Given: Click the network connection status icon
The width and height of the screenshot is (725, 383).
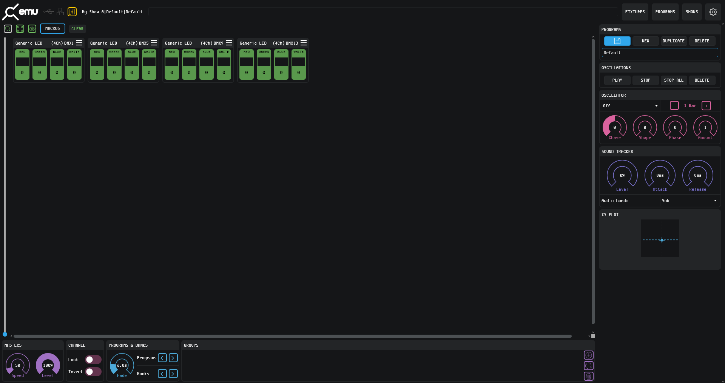Looking at the screenshot, I should click(x=61, y=12).
